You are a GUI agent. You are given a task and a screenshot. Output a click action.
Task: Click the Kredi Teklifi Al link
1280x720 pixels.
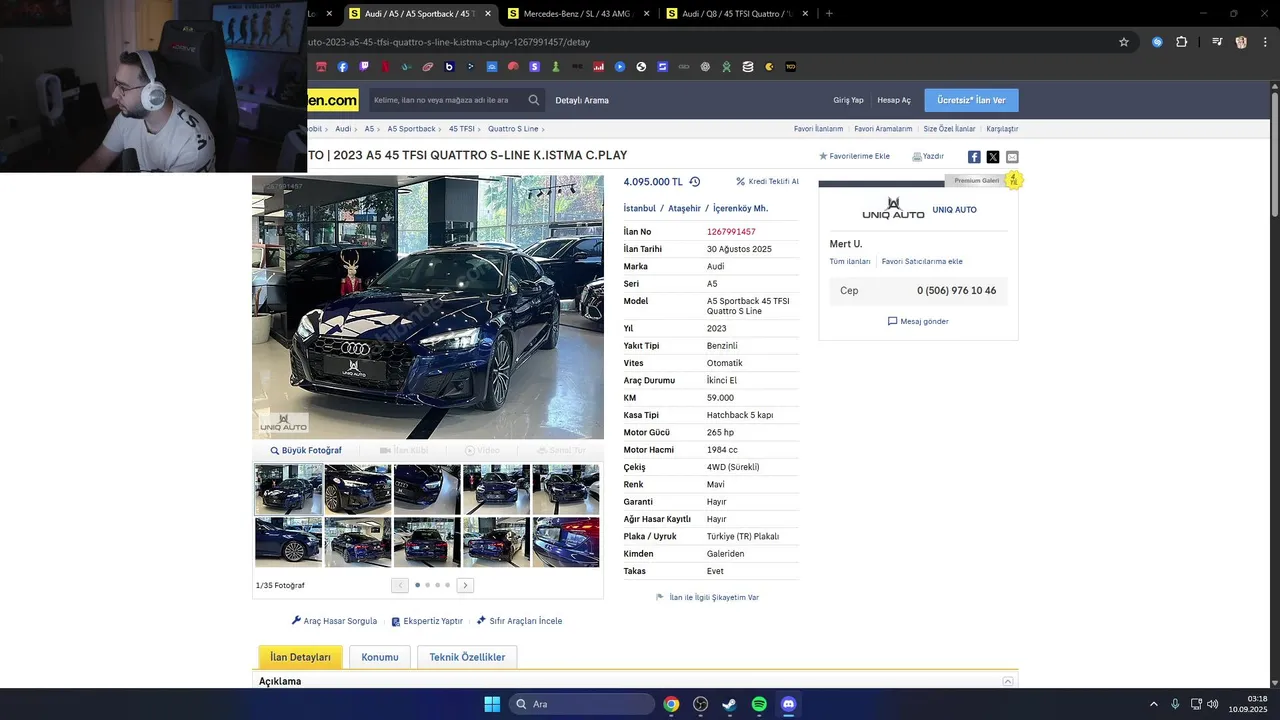[767, 182]
